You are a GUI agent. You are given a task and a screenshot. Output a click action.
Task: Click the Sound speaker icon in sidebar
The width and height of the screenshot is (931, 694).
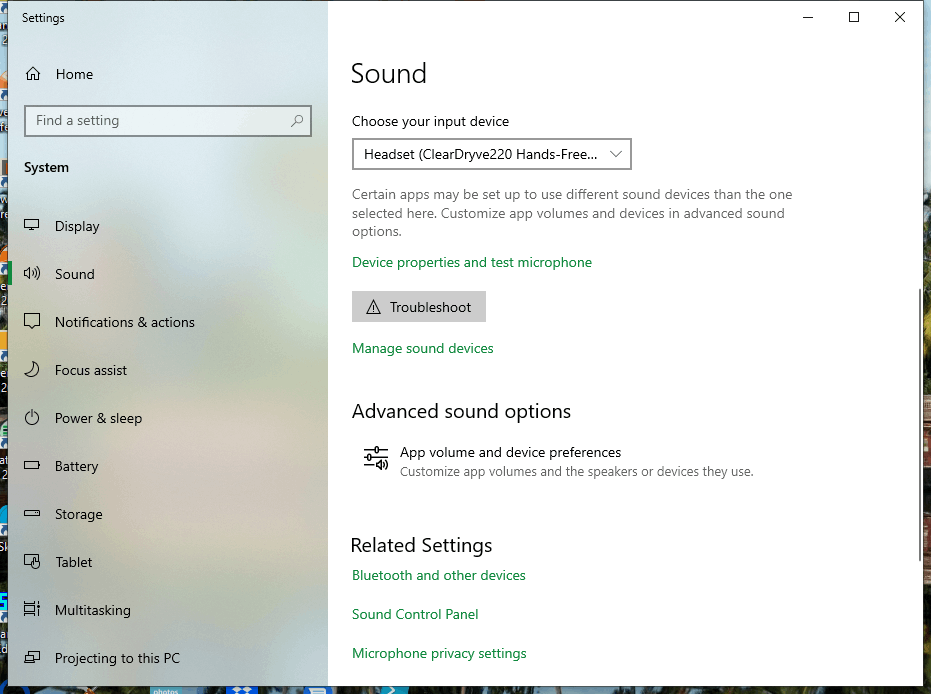click(x=32, y=274)
